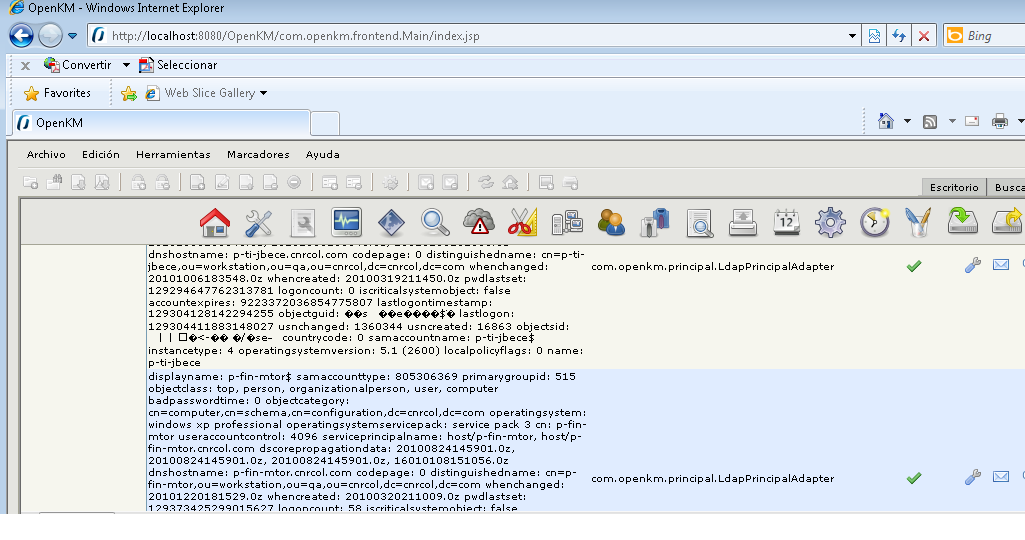Click green checkmark in p-ti-jbece row
The width and height of the screenshot is (1025, 540).
[914, 266]
